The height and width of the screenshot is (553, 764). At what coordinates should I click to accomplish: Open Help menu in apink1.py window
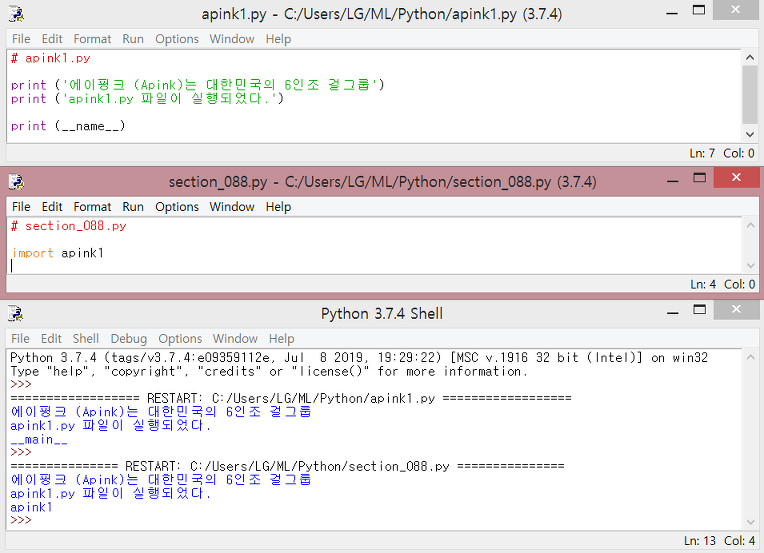click(278, 39)
